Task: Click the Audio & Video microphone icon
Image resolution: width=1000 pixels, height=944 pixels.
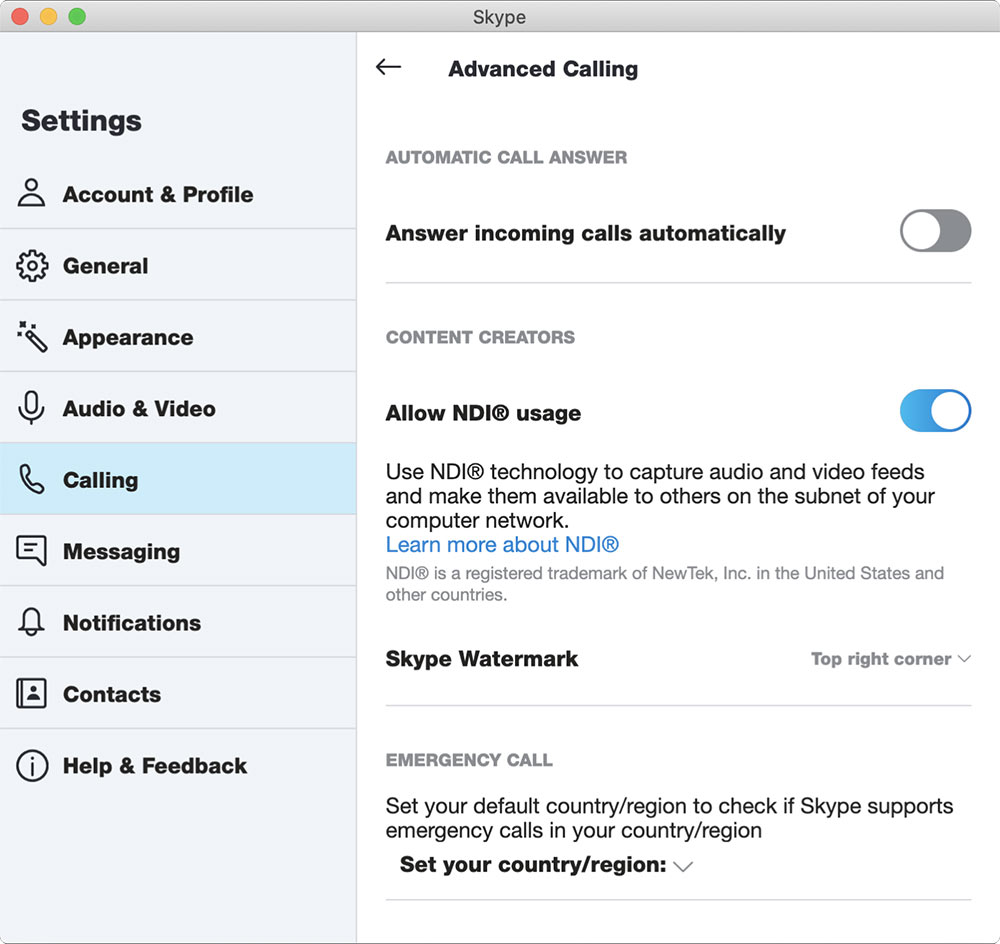Action: coord(31,408)
